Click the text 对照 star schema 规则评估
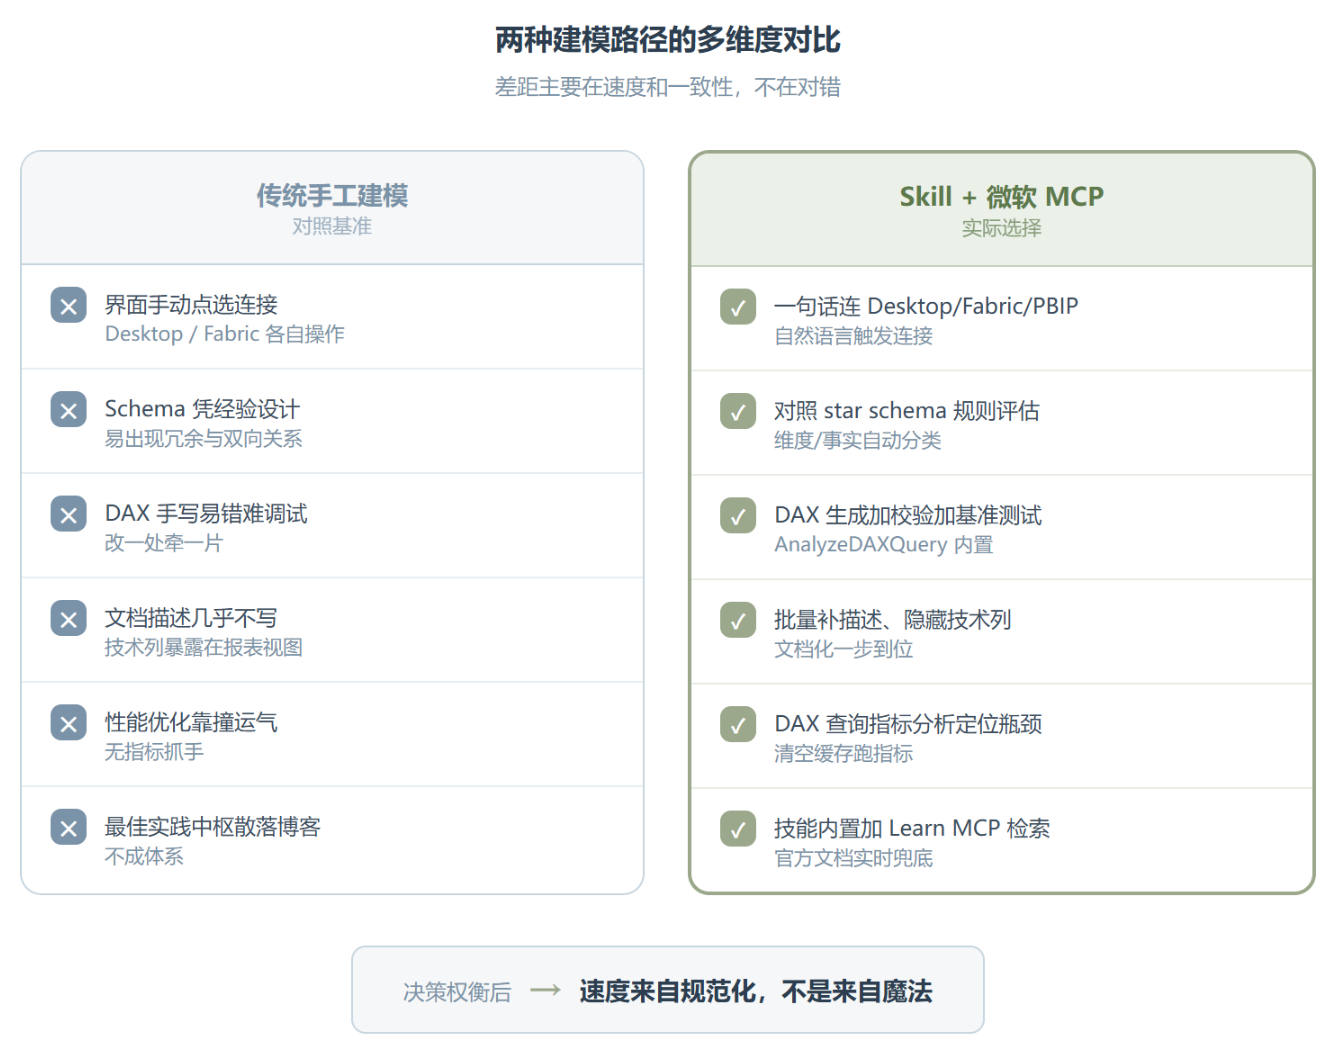Screen dimensions: 1334x1052 (x=907, y=411)
